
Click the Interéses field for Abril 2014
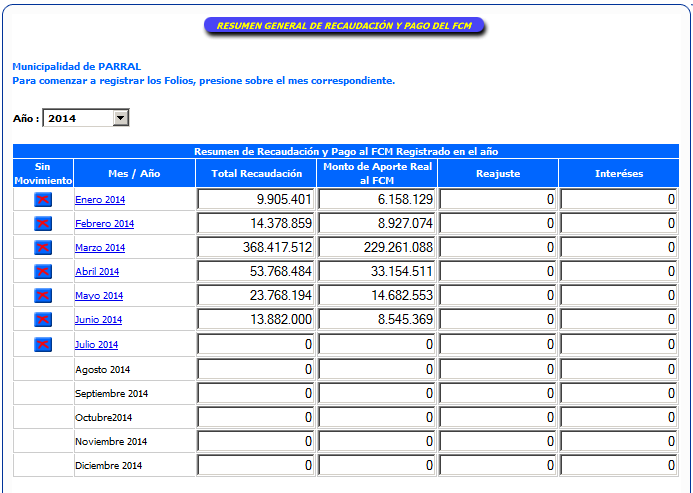tap(619, 271)
